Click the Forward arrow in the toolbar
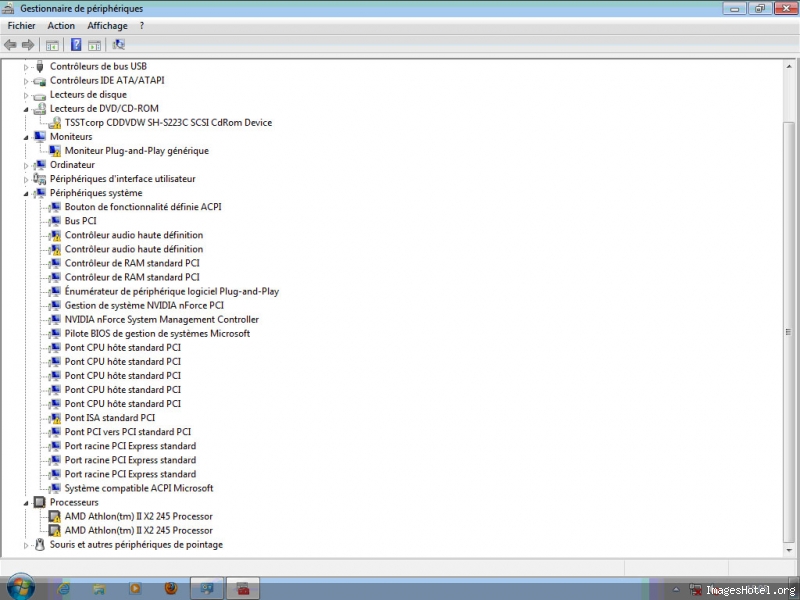Screen dimensions: 800x600 [28, 45]
